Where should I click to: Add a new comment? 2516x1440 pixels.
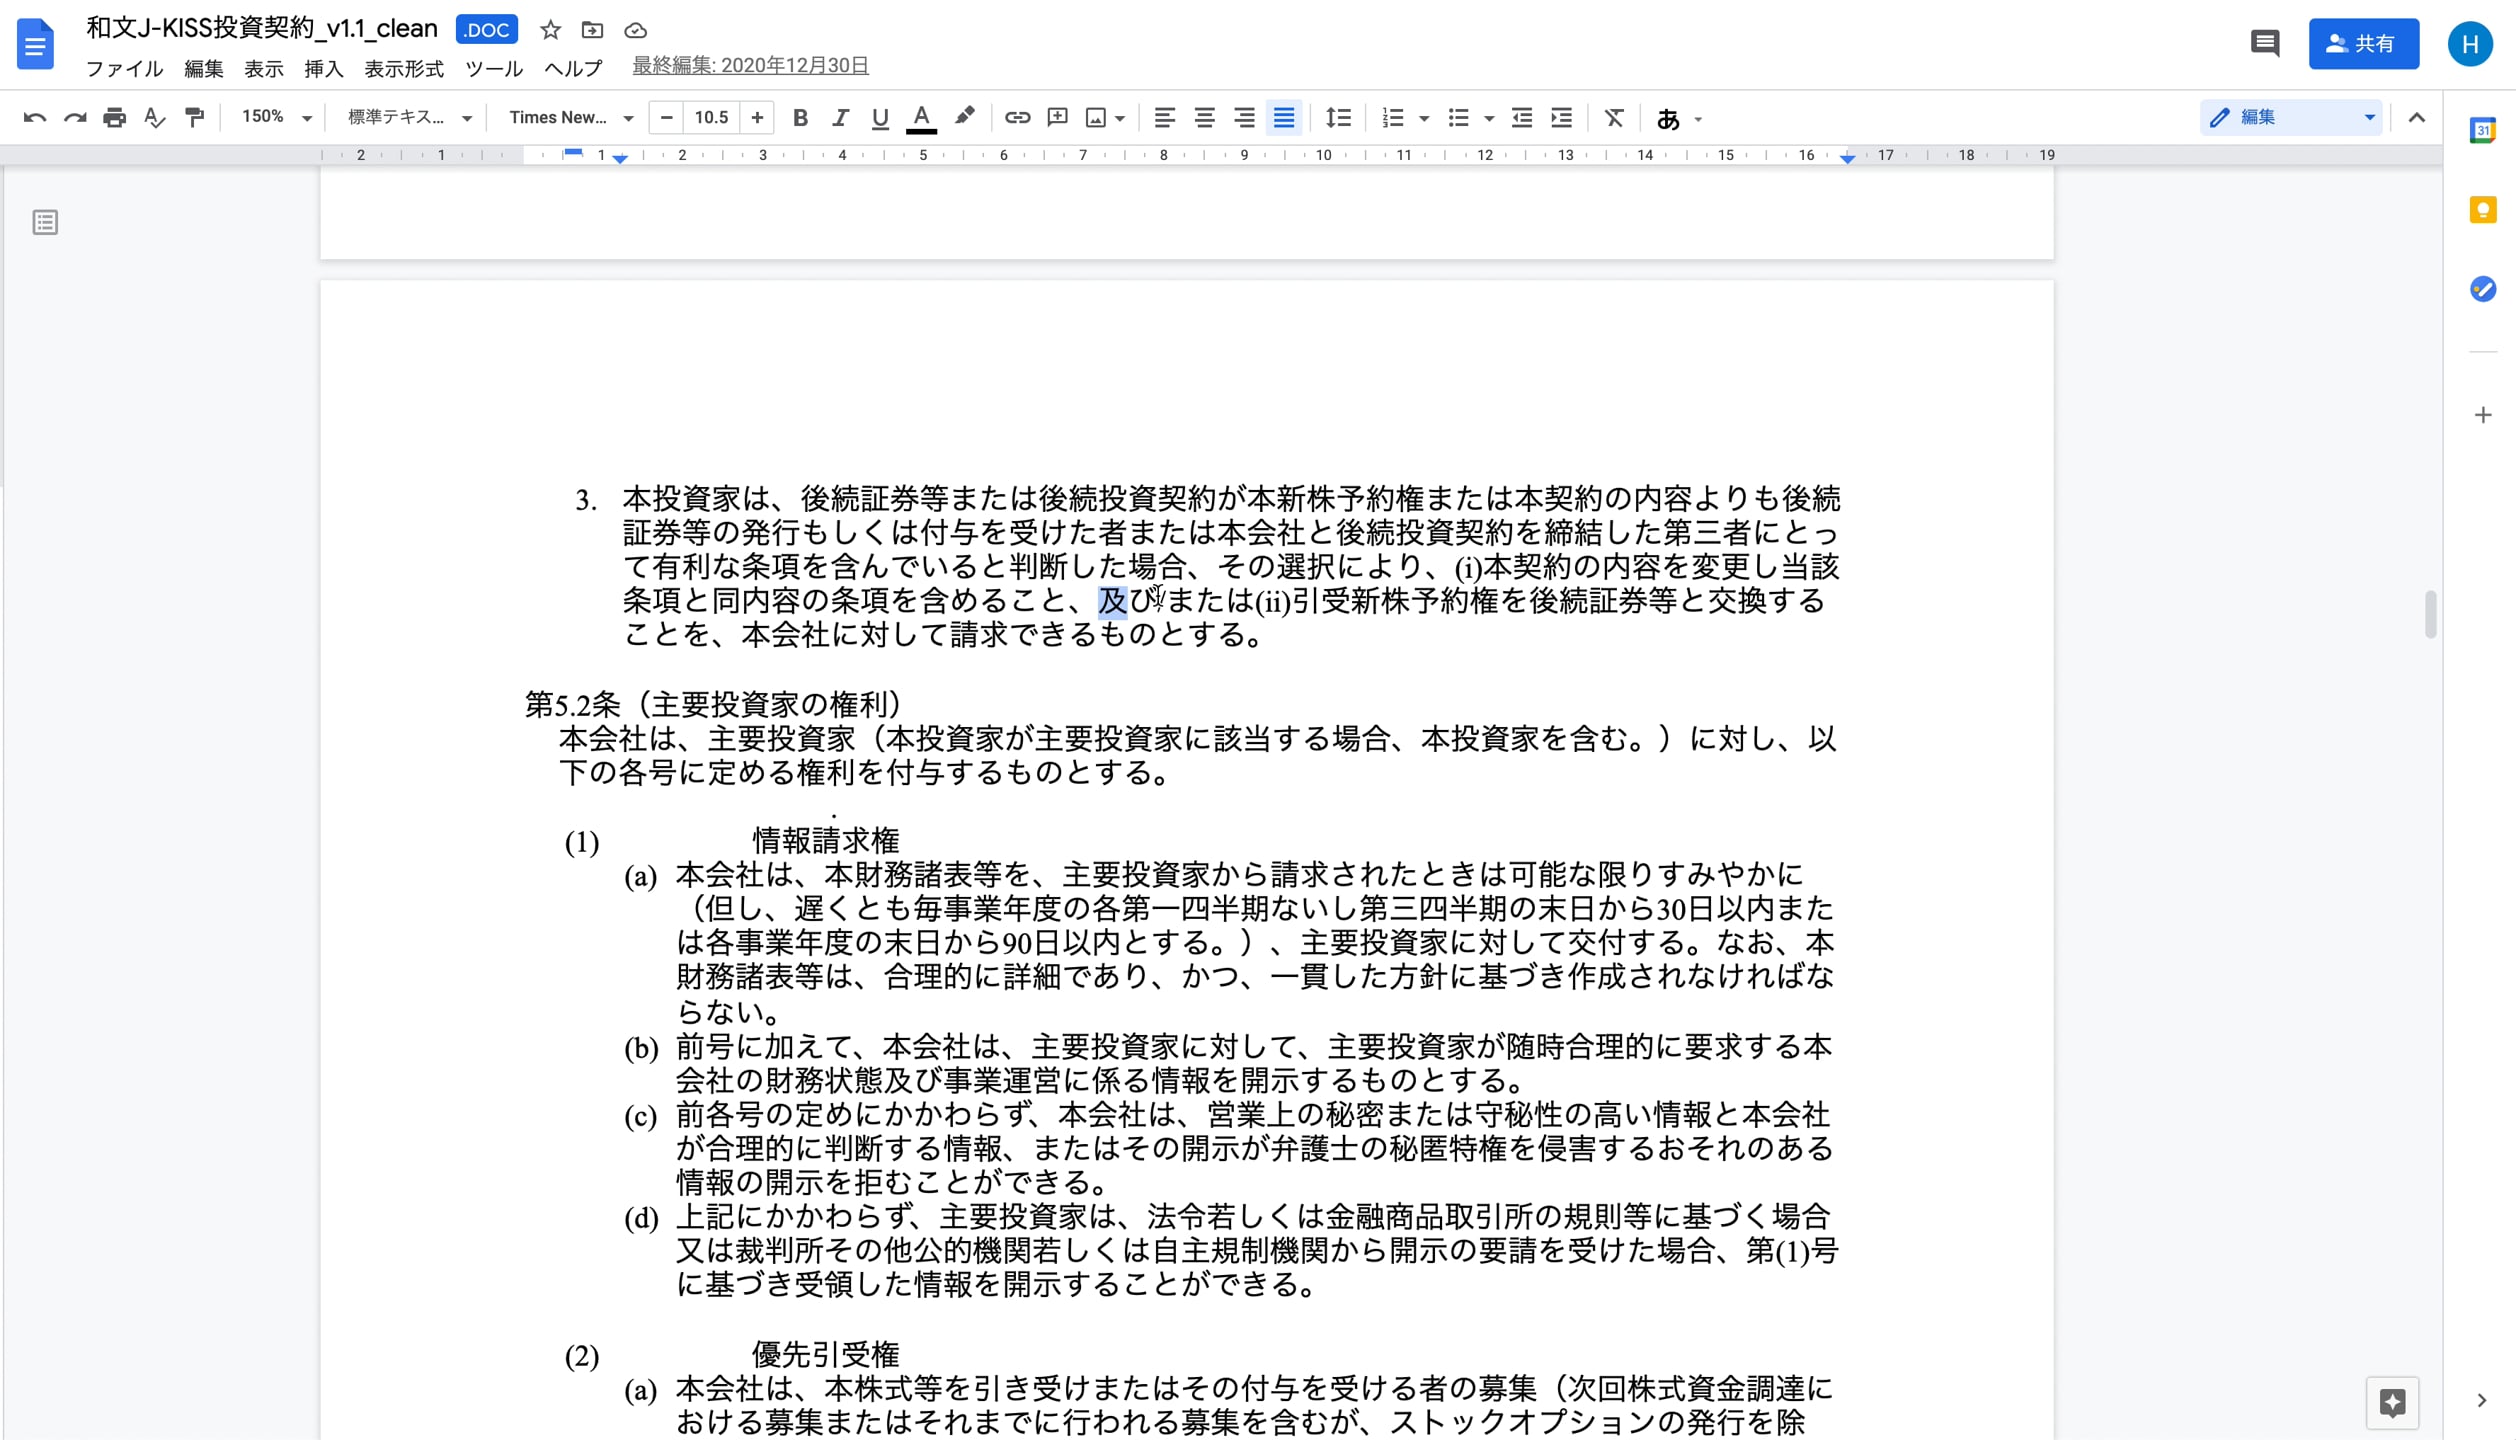point(1057,117)
